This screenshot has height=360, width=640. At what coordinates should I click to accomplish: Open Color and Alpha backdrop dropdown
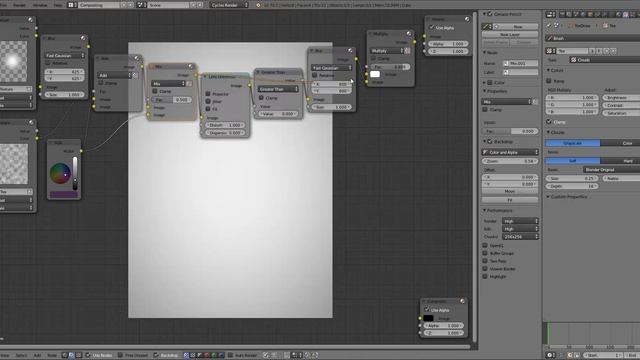[x=510, y=152]
